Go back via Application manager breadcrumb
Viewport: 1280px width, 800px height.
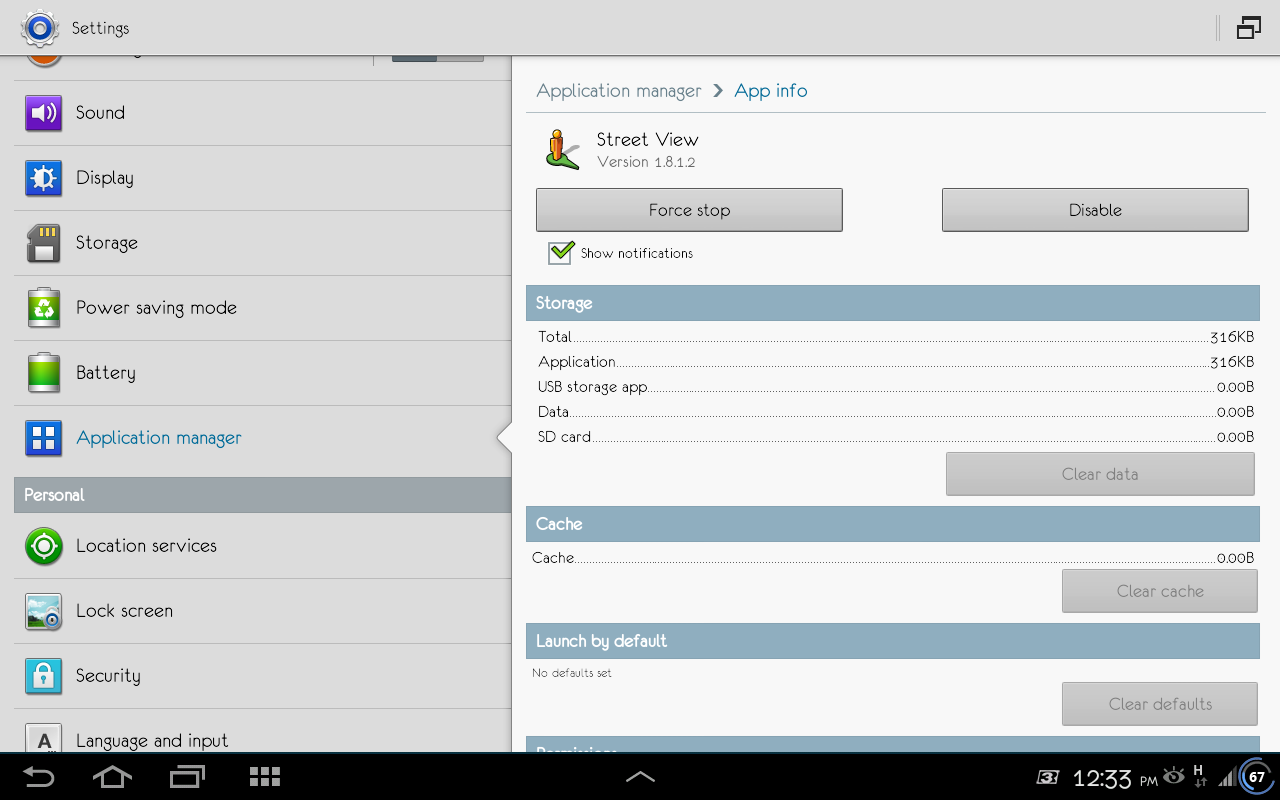(619, 91)
